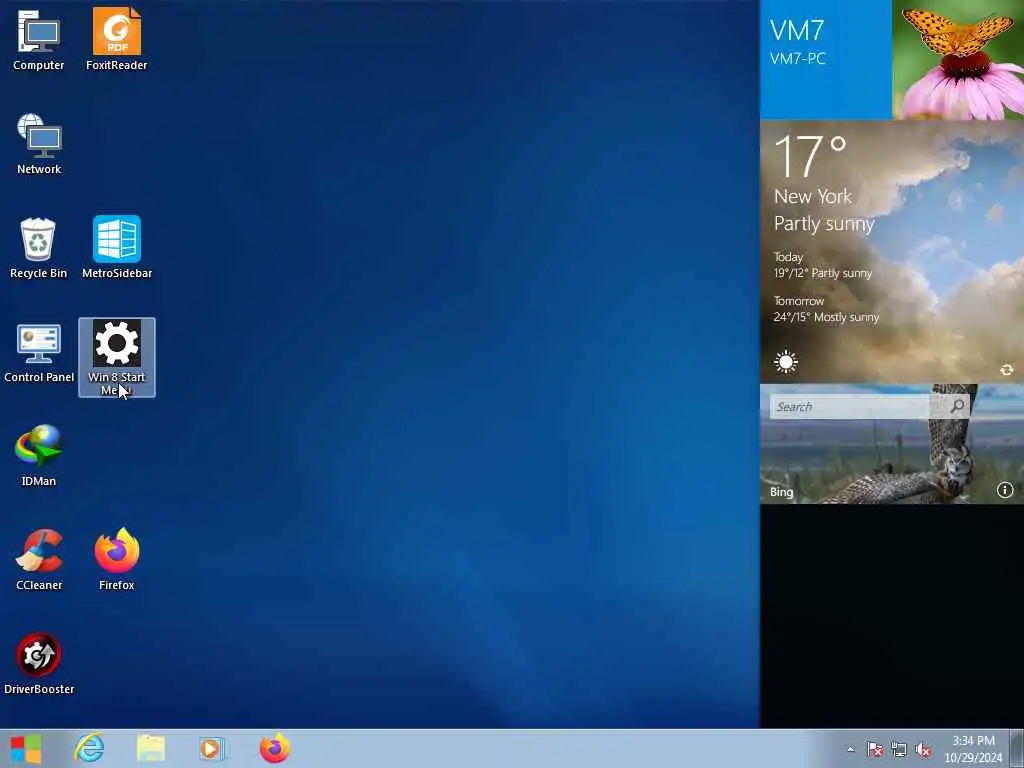Click the VM7-PC computer name
The width and height of the screenshot is (1024, 768).
(x=797, y=59)
